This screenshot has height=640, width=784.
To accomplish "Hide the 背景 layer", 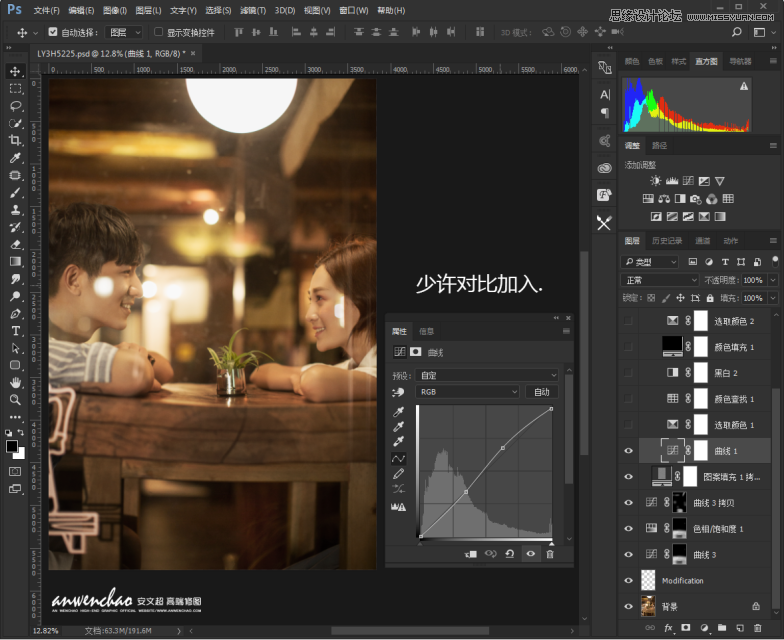I will (628, 606).
